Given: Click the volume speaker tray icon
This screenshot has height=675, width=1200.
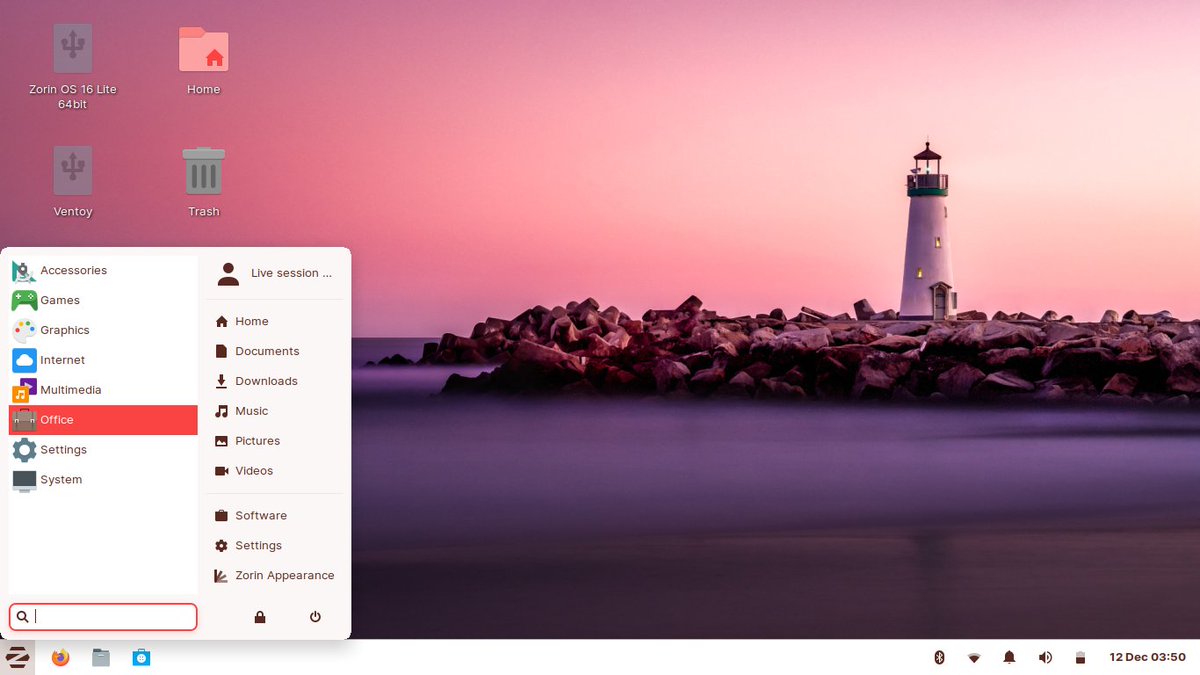Looking at the screenshot, I should 1045,657.
